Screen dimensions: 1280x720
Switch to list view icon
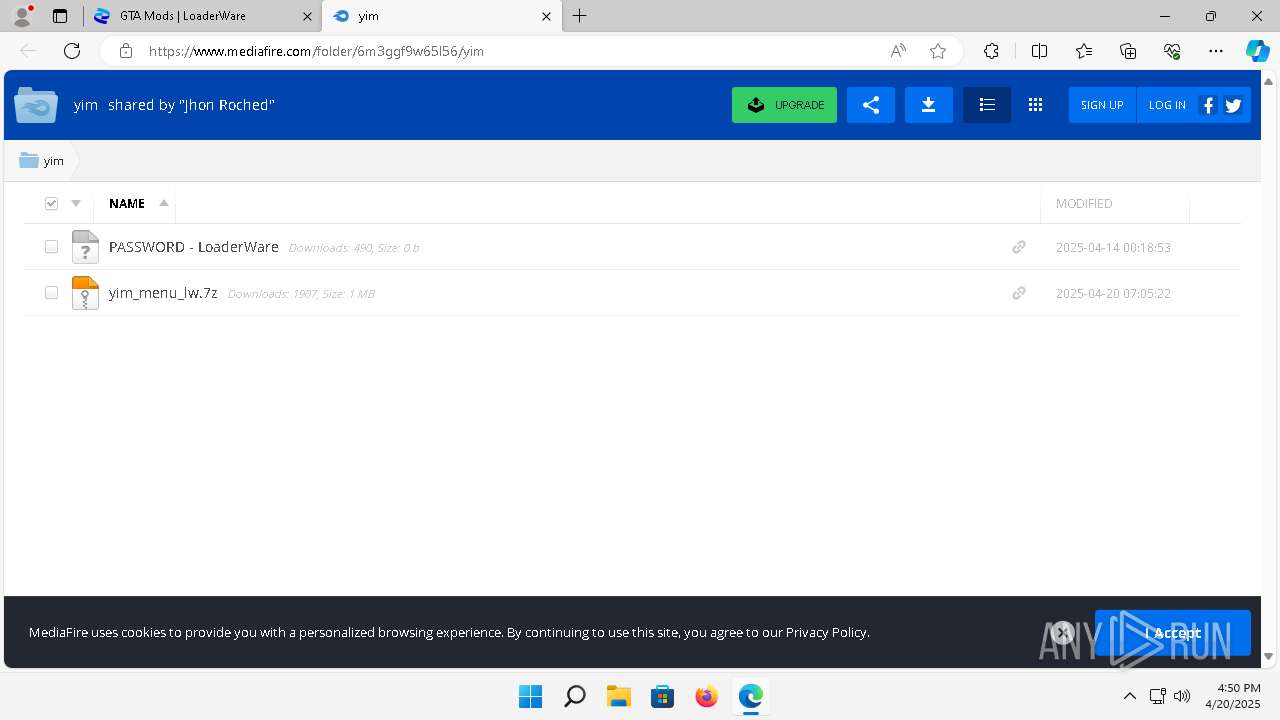pos(987,105)
